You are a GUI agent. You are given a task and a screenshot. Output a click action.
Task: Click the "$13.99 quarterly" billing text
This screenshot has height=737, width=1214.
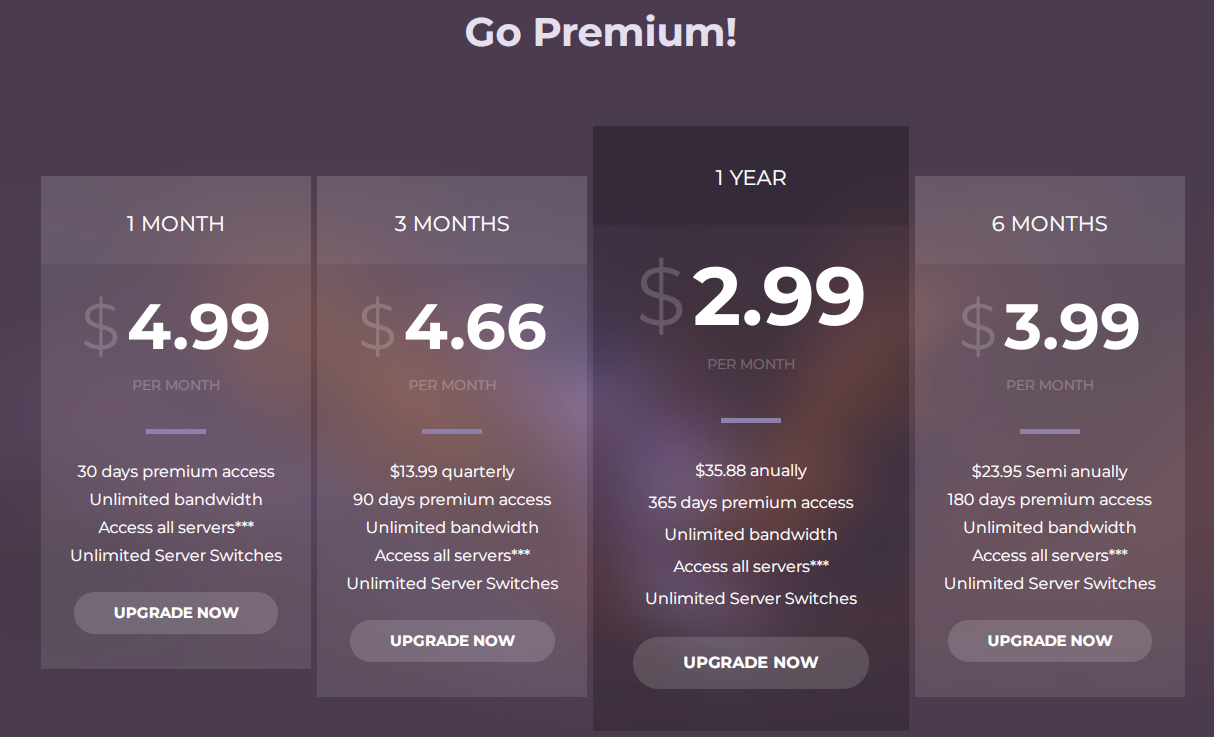pos(452,471)
